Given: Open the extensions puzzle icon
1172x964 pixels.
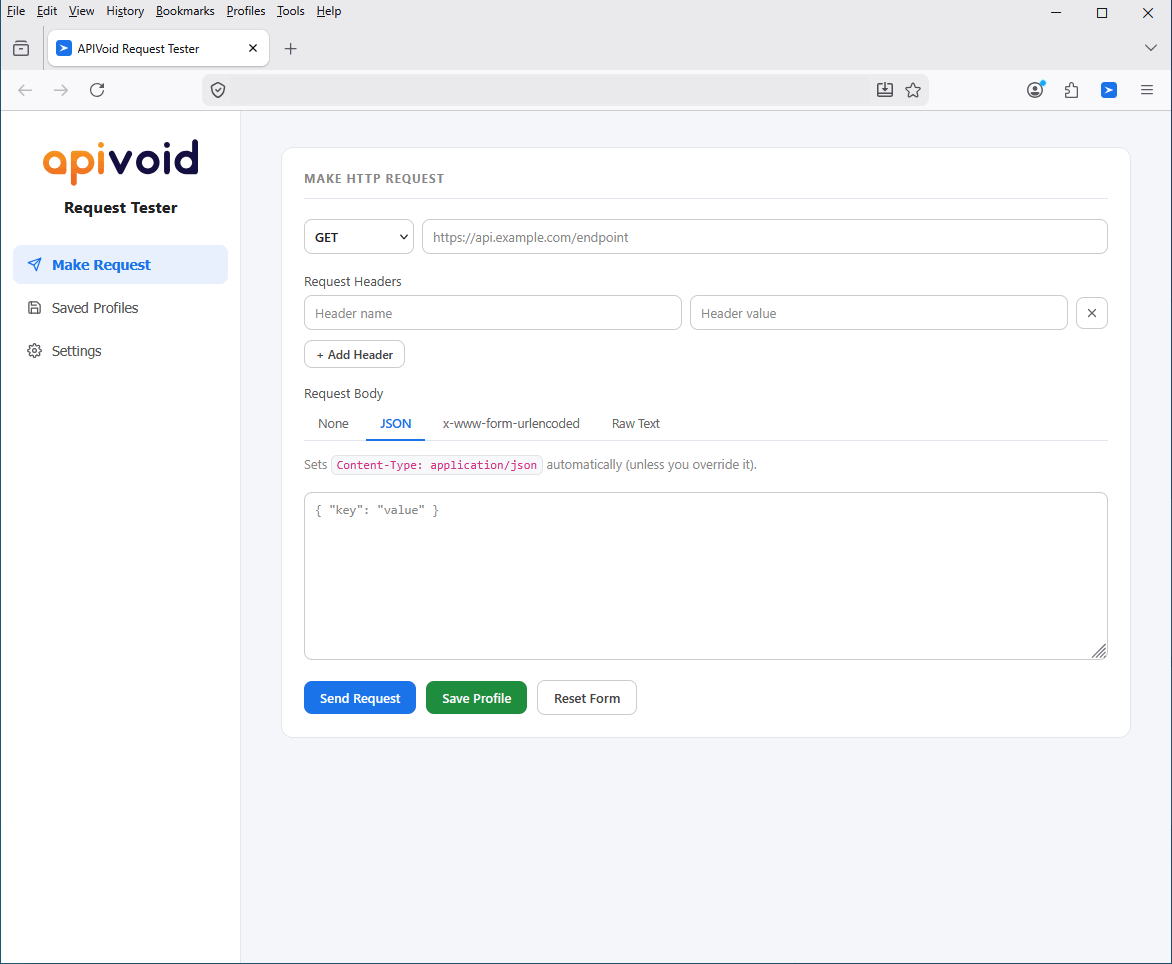Looking at the screenshot, I should tap(1072, 90).
